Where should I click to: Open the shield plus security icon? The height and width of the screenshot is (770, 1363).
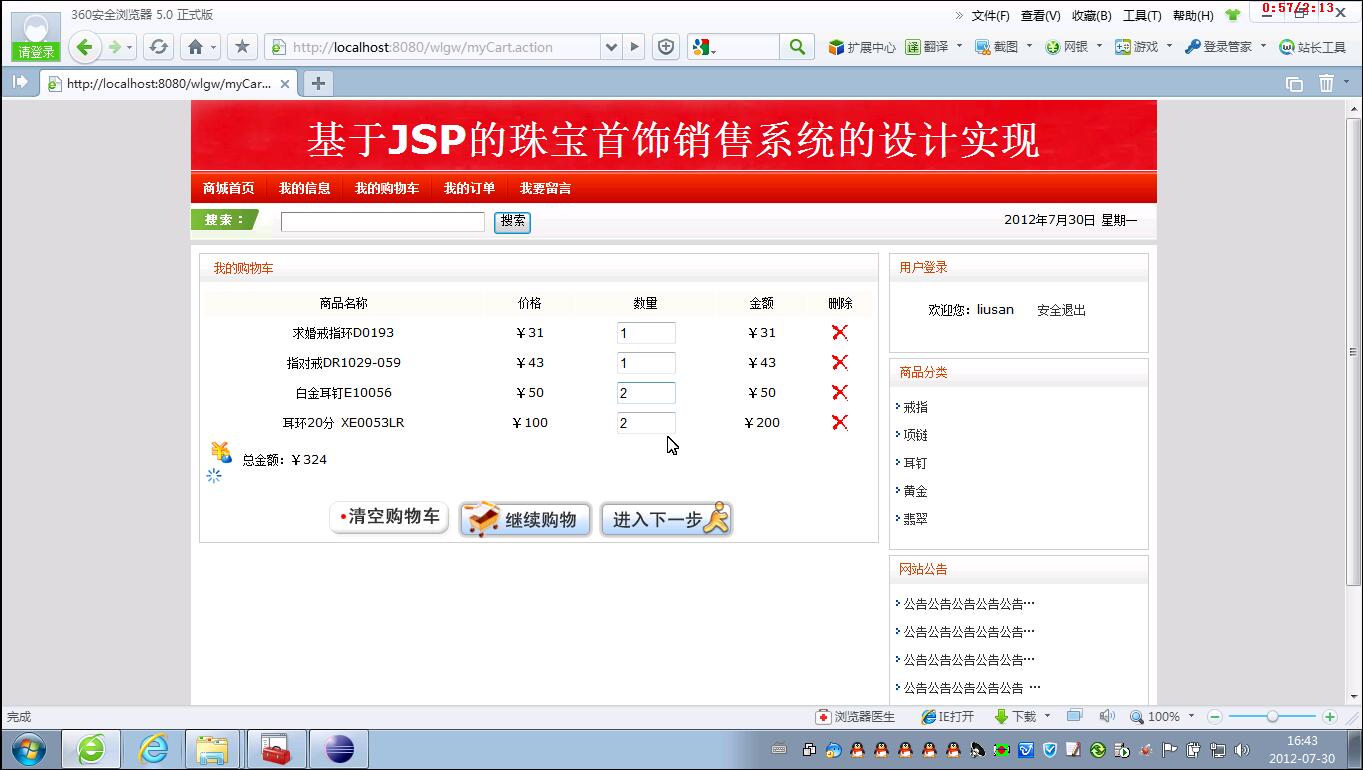pos(666,47)
